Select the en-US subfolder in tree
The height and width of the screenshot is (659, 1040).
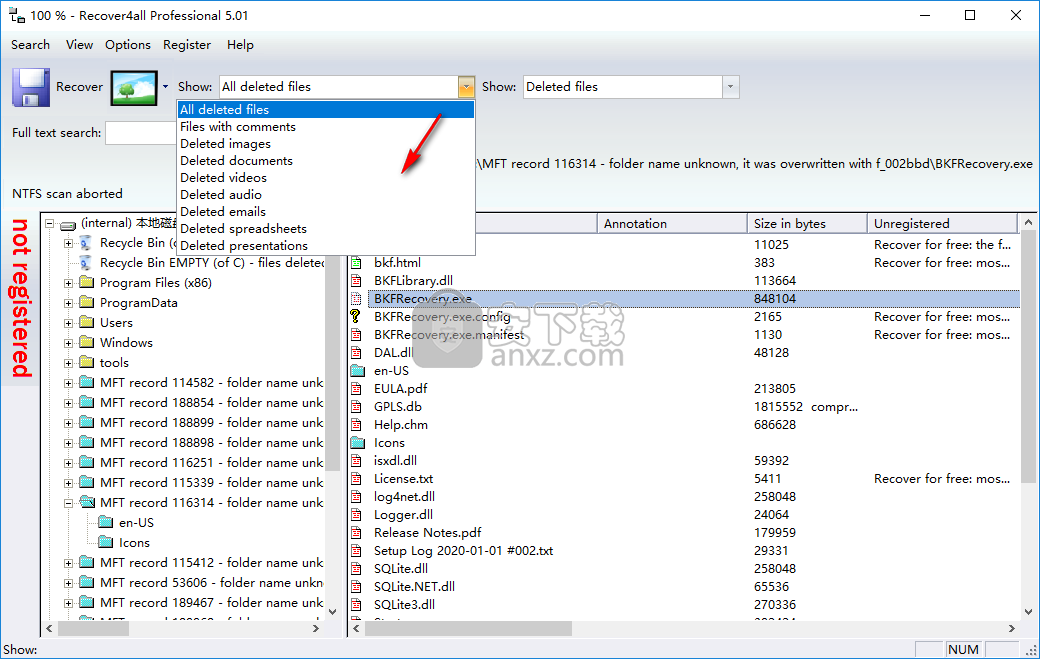click(136, 522)
